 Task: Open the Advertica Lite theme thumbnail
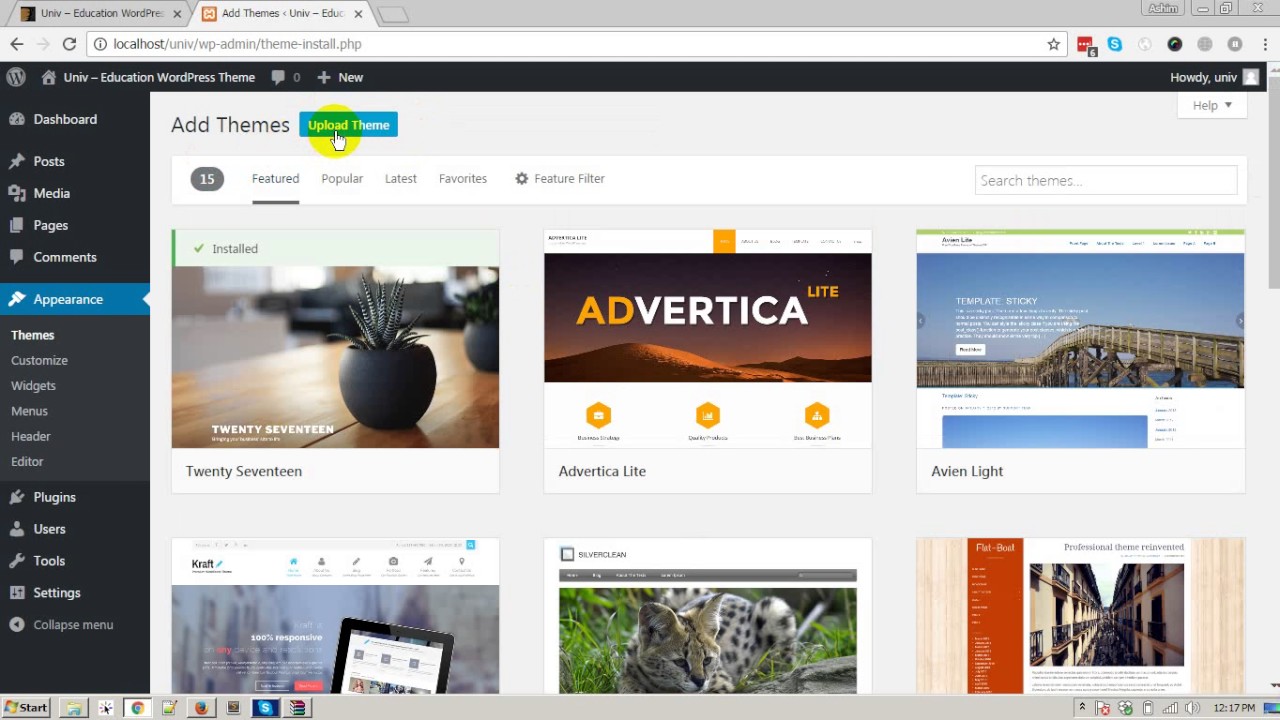[x=708, y=339]
